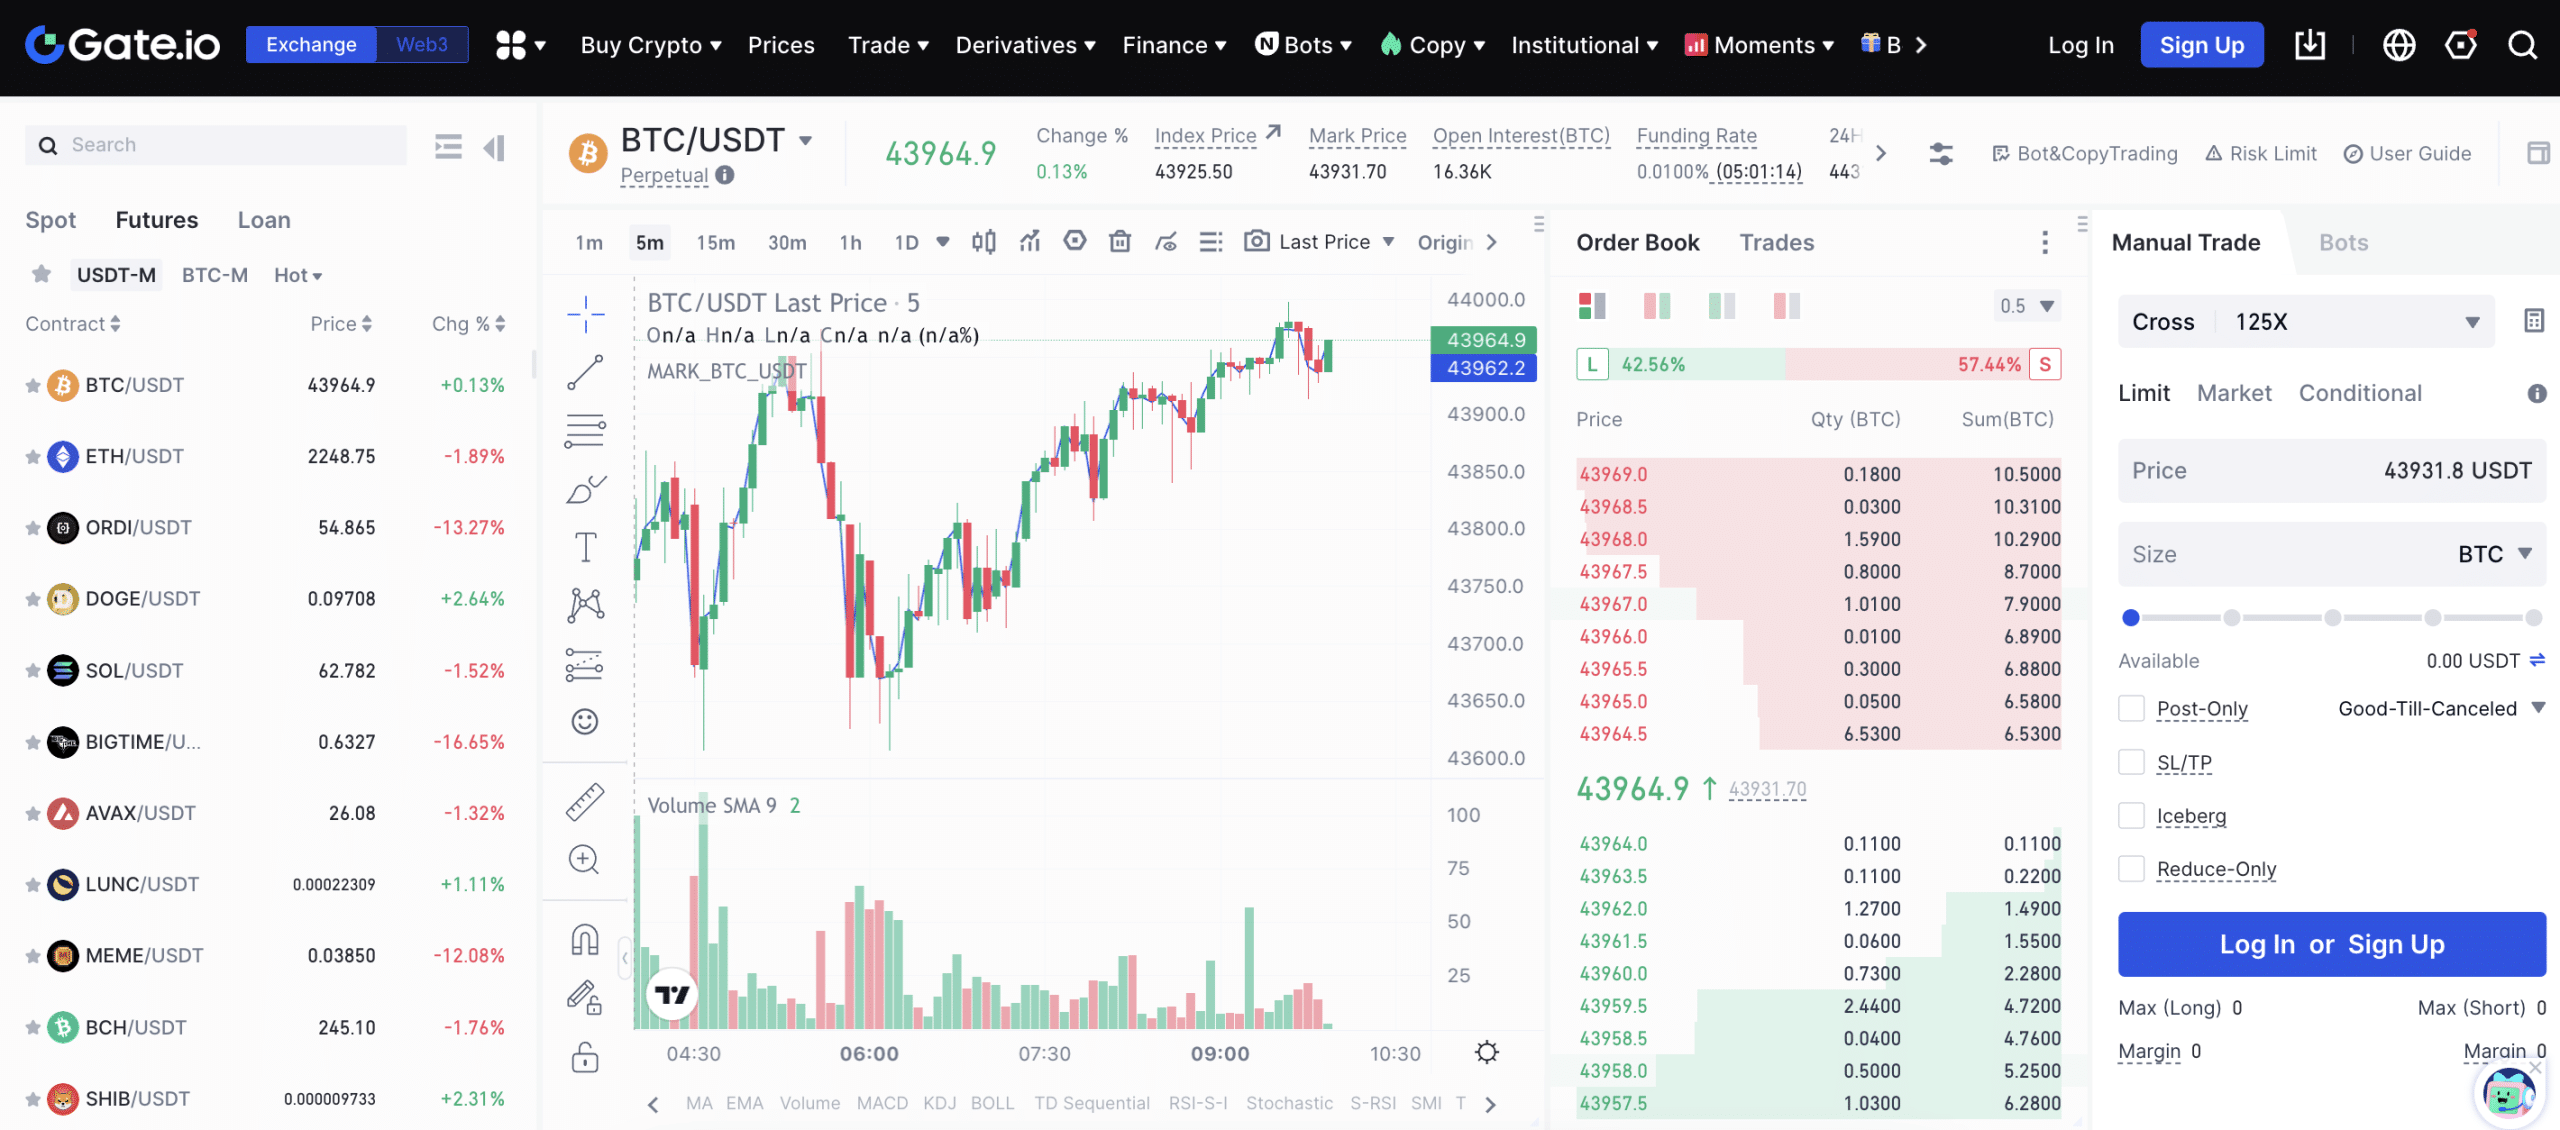Click the Sign Up button
Viewport: 2560px width, 1130px height.
[2201, 44]
